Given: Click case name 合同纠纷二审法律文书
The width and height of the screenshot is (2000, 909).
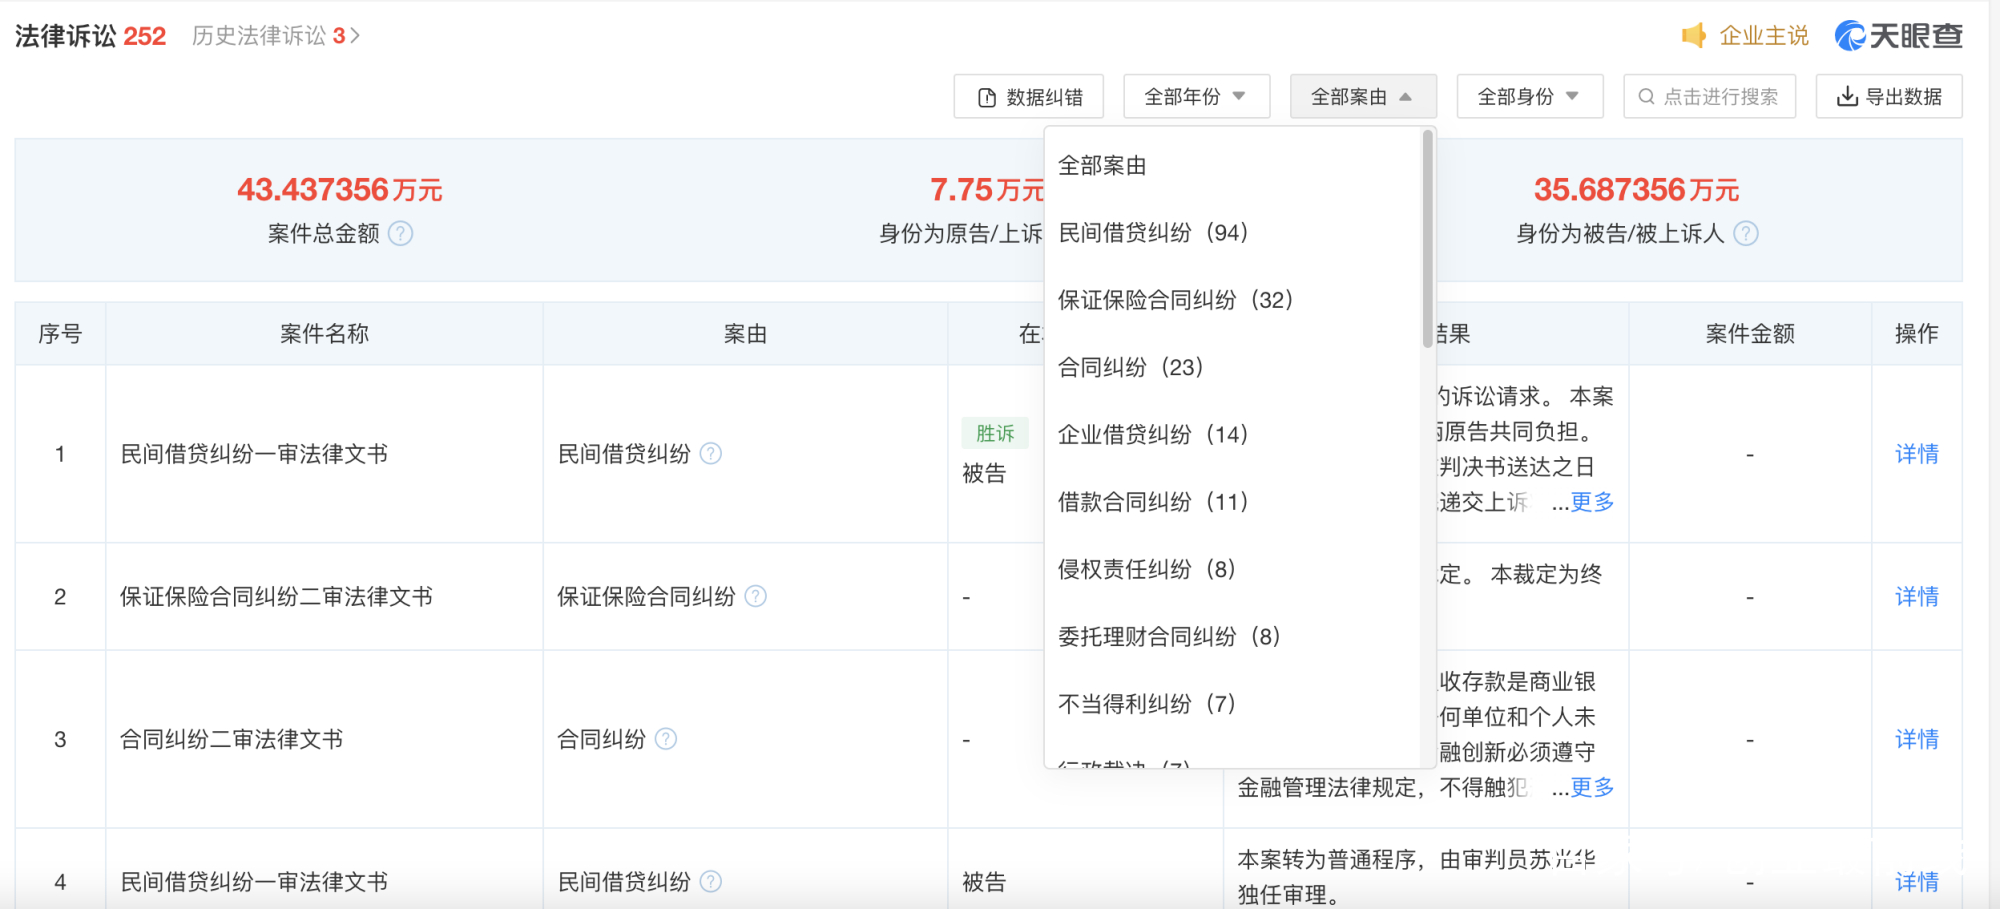Looking at the screenshot, I should (232, 739).
